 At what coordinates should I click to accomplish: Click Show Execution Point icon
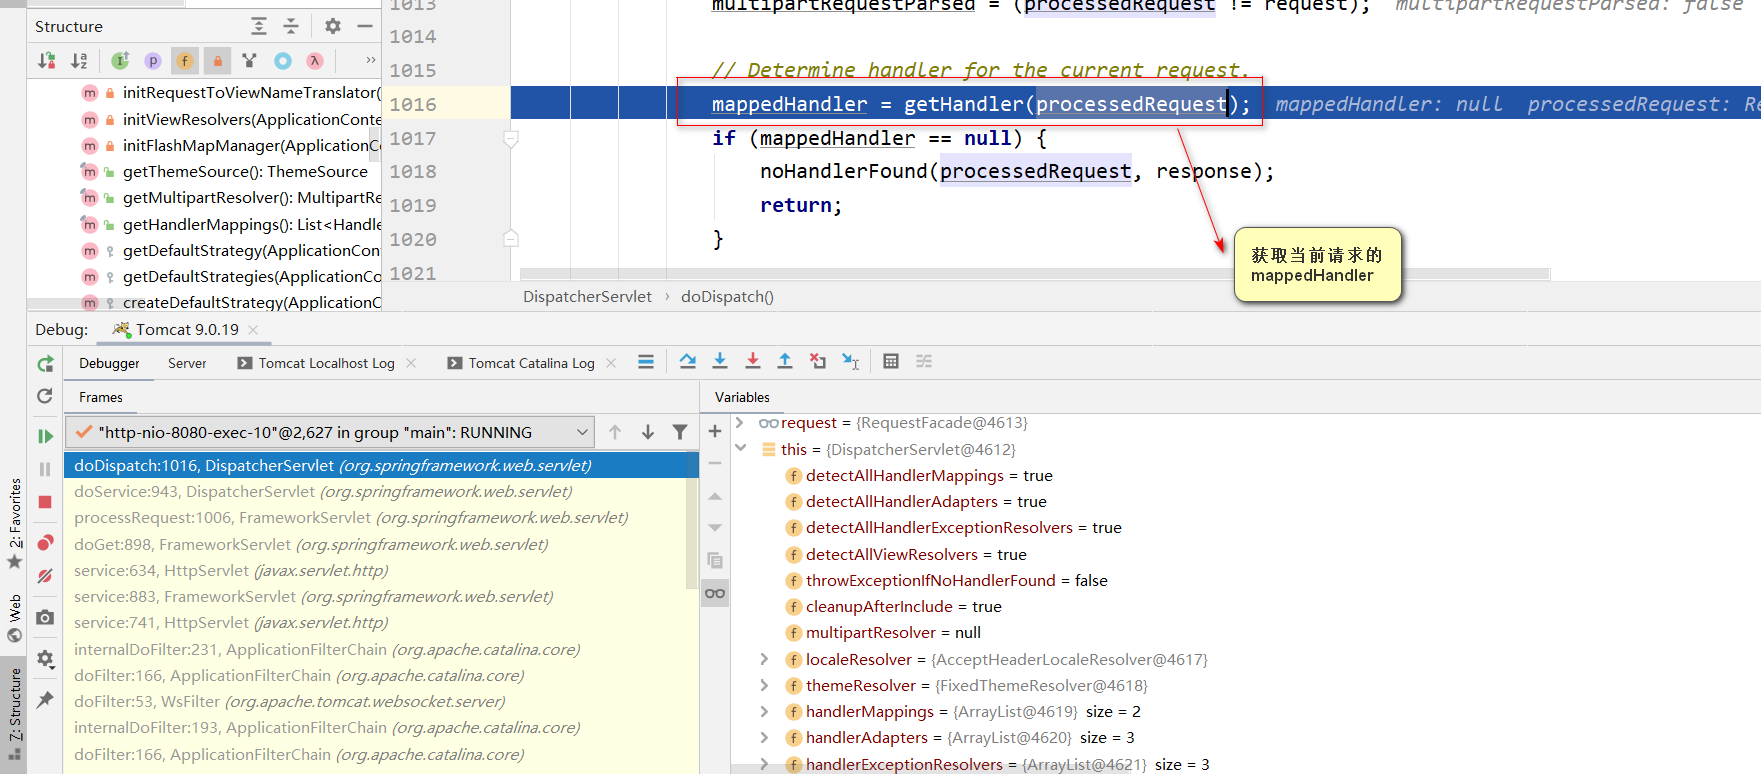click(646, 362)
